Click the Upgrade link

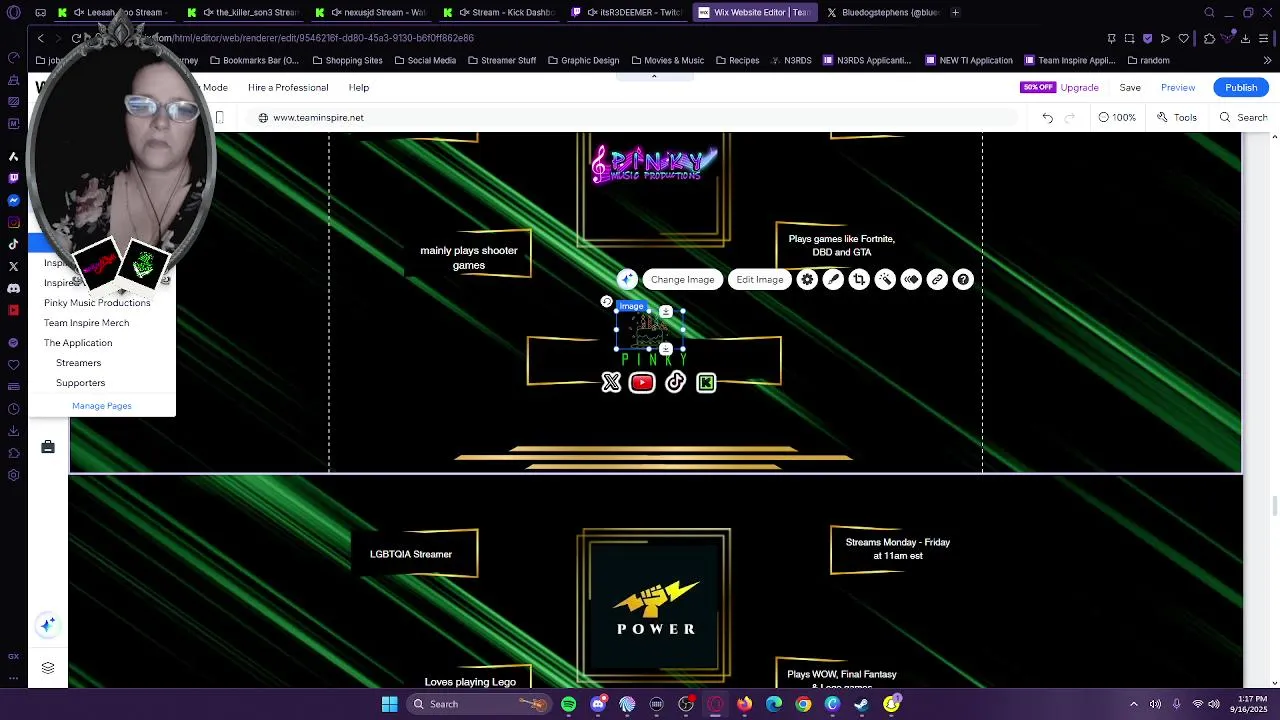tap(1079, 88)
